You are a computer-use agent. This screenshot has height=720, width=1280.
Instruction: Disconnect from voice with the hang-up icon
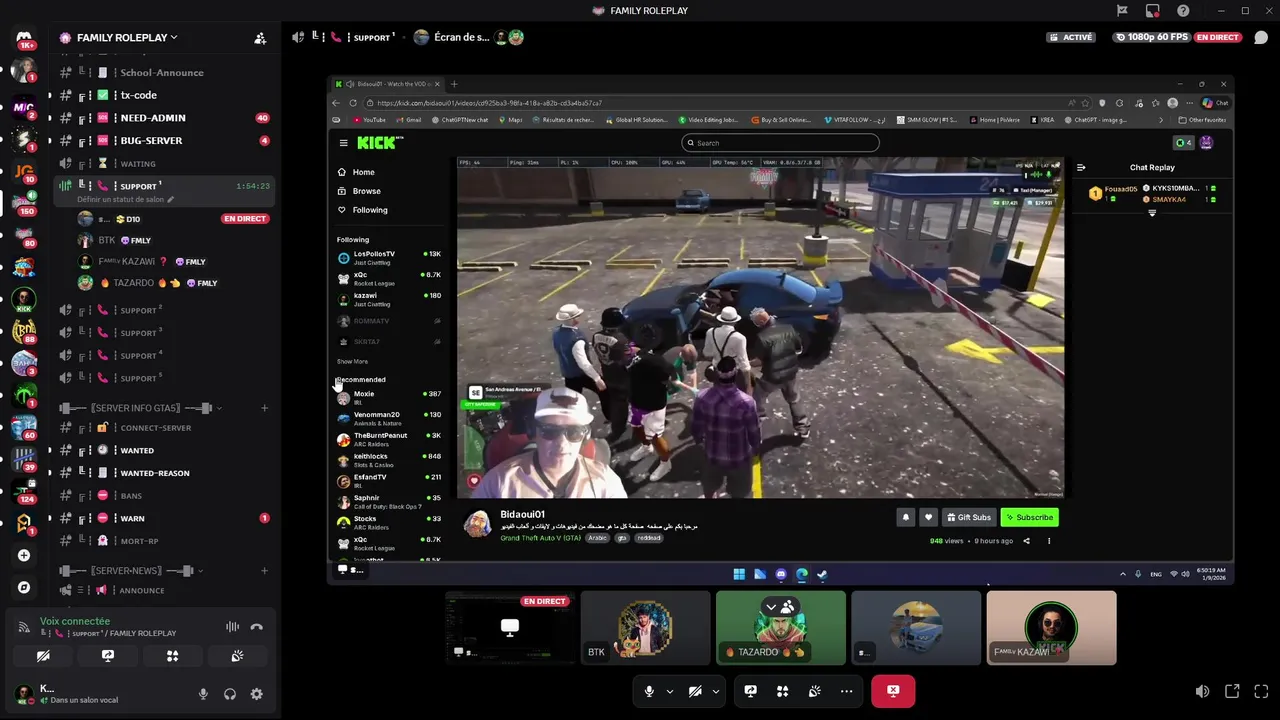coord(256,627)
